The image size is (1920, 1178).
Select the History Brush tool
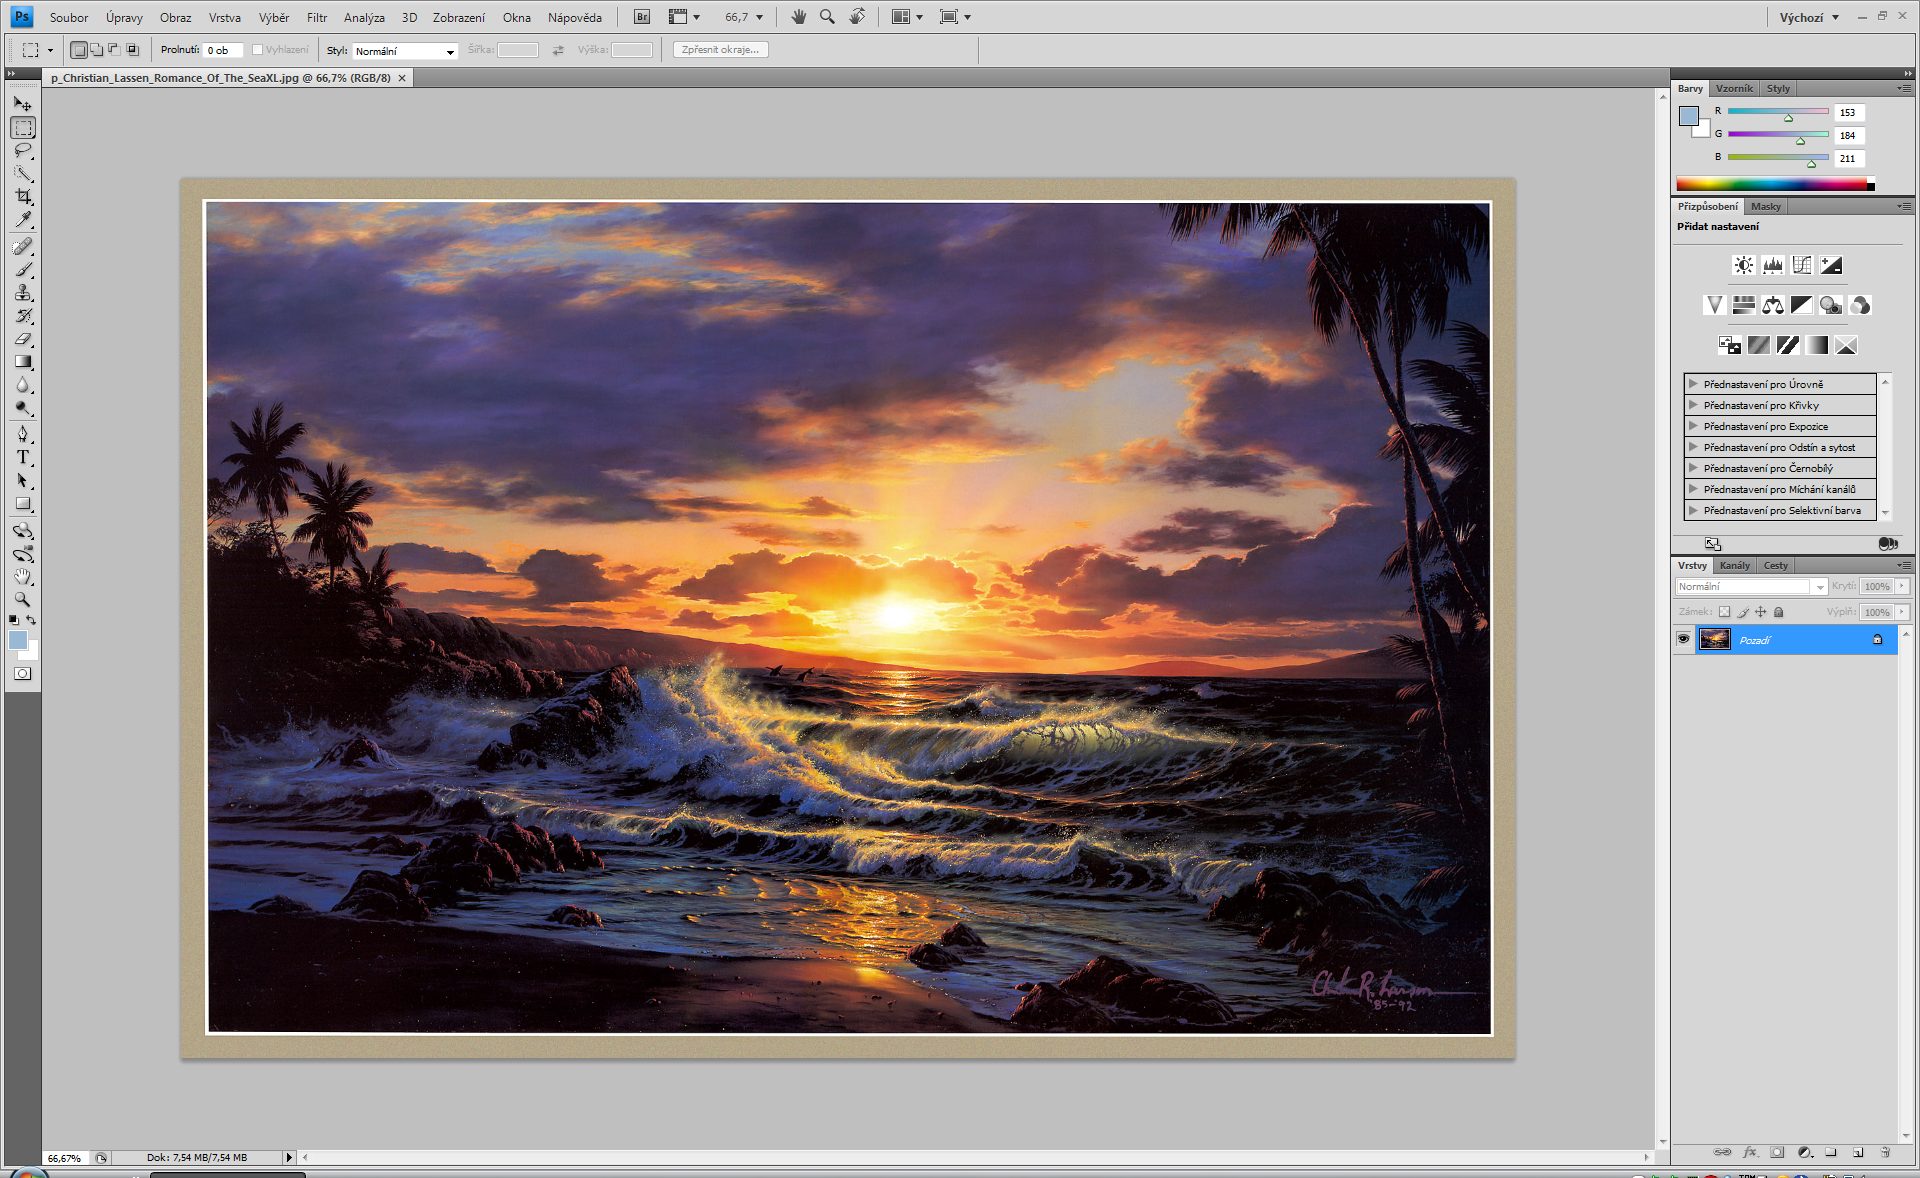pos(23,316)
